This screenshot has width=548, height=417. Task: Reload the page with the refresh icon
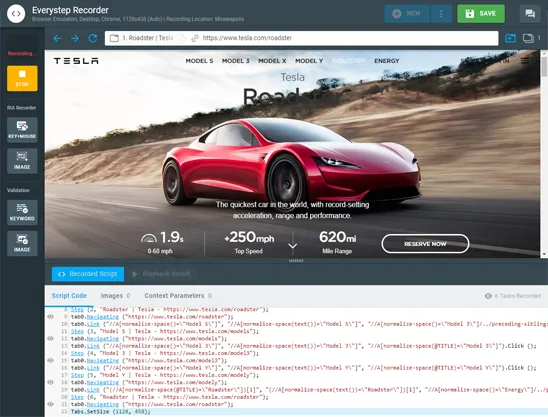[93, 38]
